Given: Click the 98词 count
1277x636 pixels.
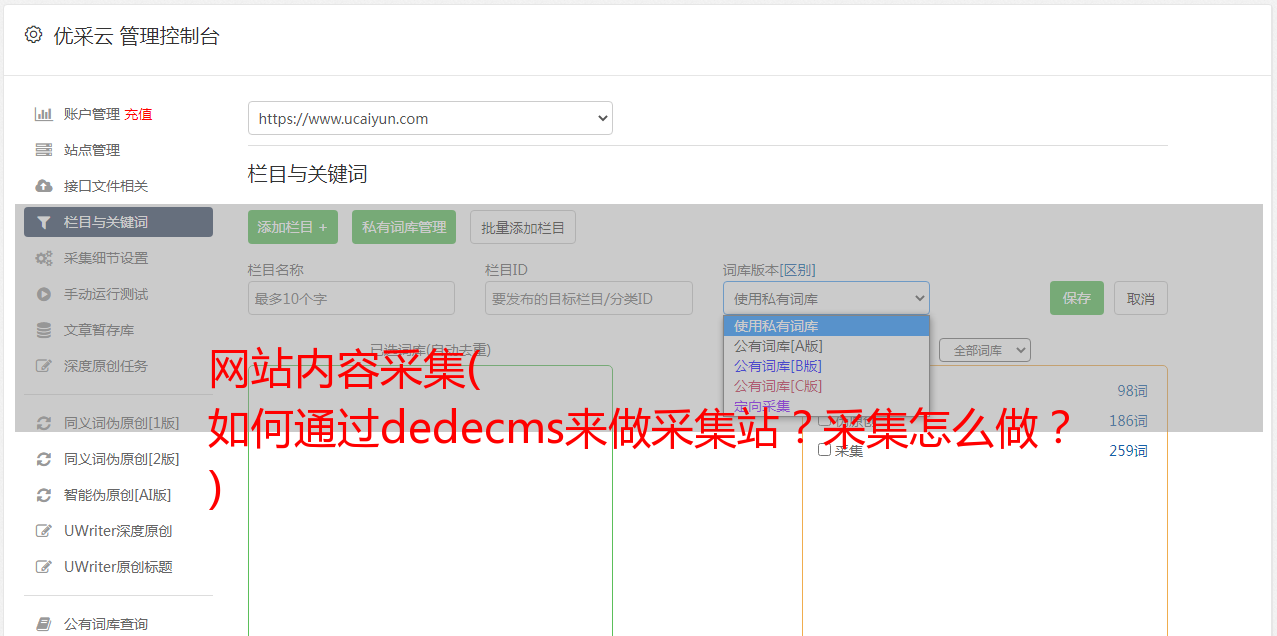Looking at the screenshot, I should [1132, 391].
